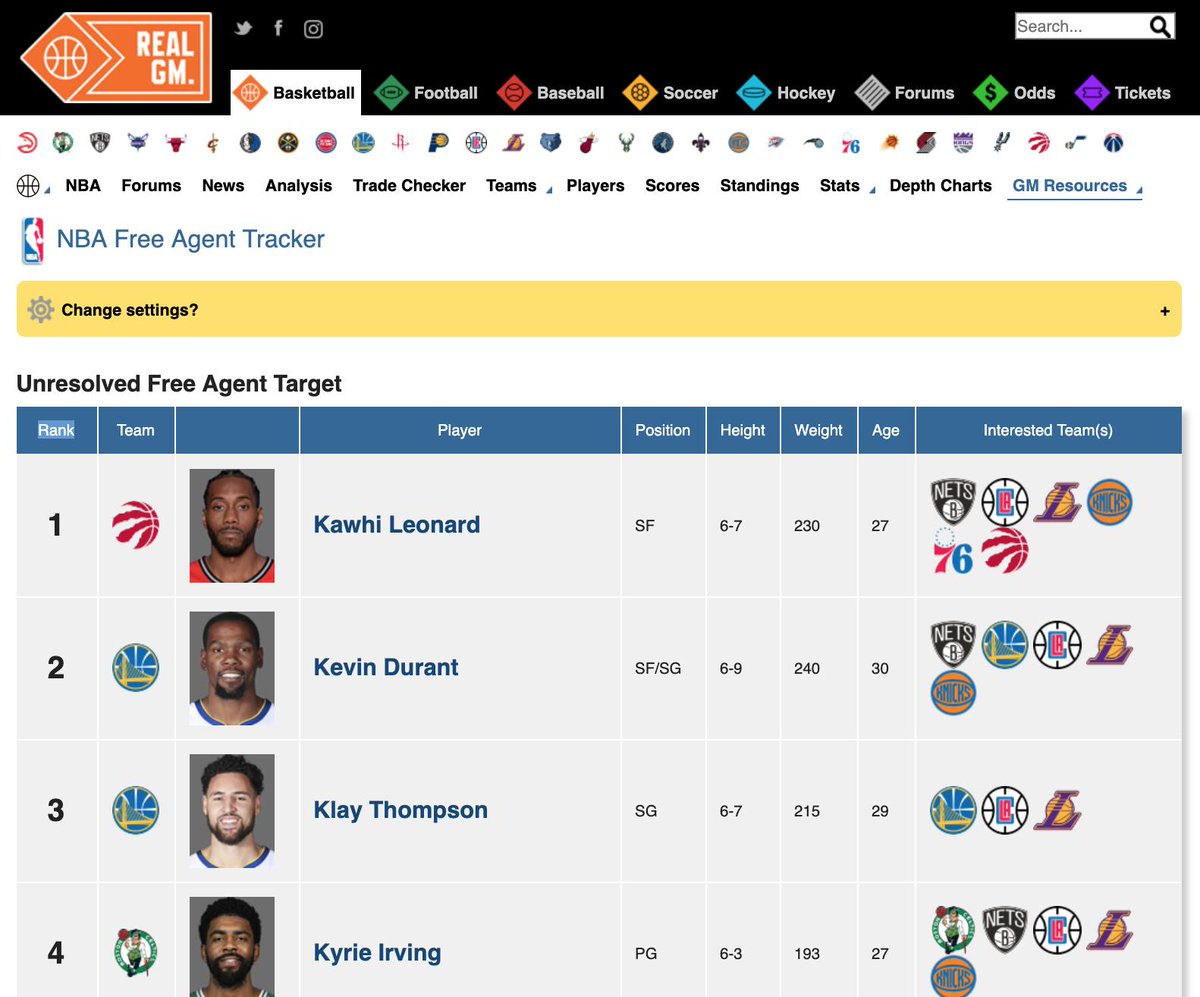Click Atlanta Hawks logo in team strip
Image resolution: width=1200 pixels, height=997 pixels.
(x=27, y=143)
